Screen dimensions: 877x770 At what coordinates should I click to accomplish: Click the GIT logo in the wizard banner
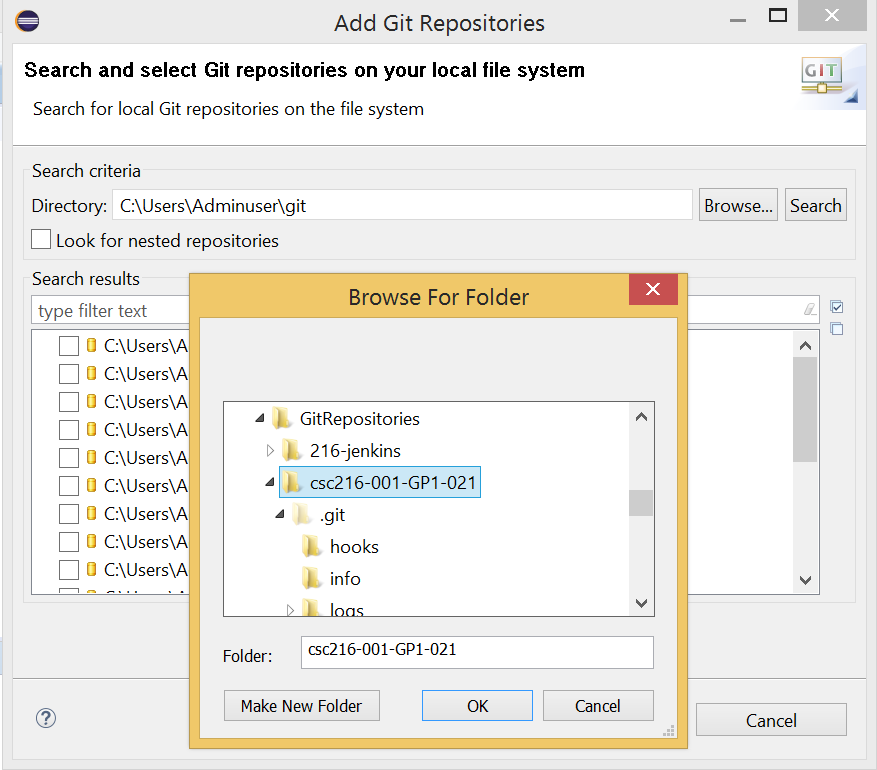(822, 75)
